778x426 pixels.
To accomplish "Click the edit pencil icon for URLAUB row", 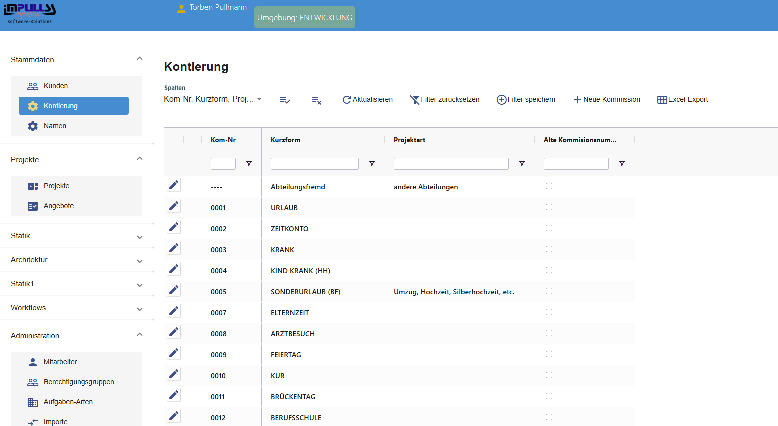I will point(173,206).
